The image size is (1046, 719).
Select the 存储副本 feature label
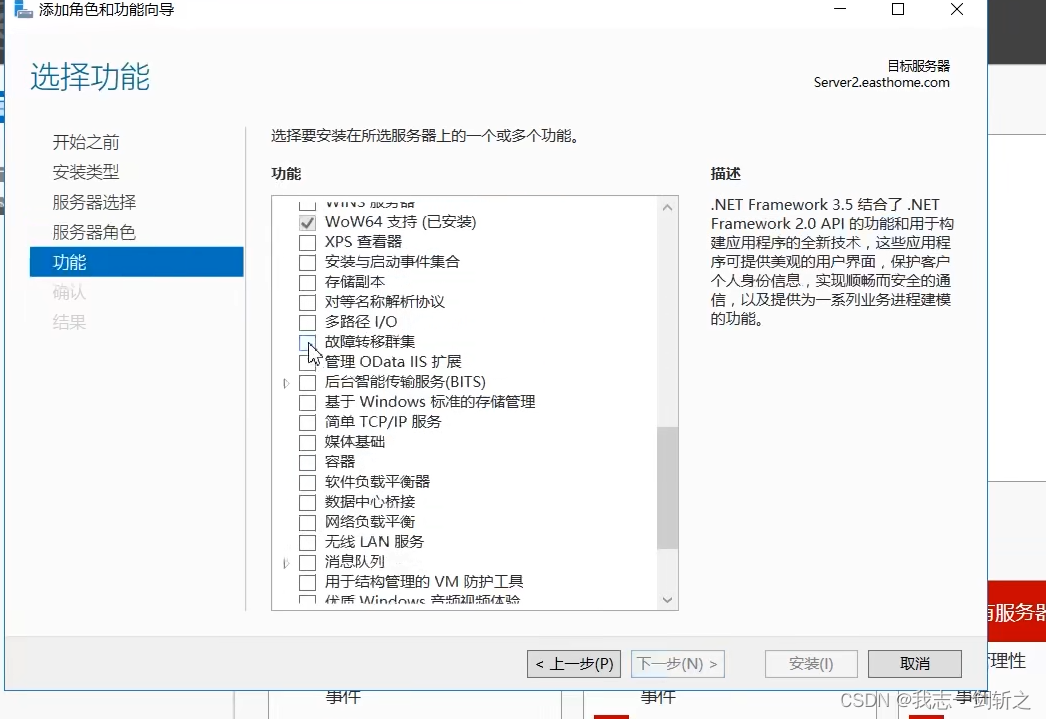click(355, 282)
